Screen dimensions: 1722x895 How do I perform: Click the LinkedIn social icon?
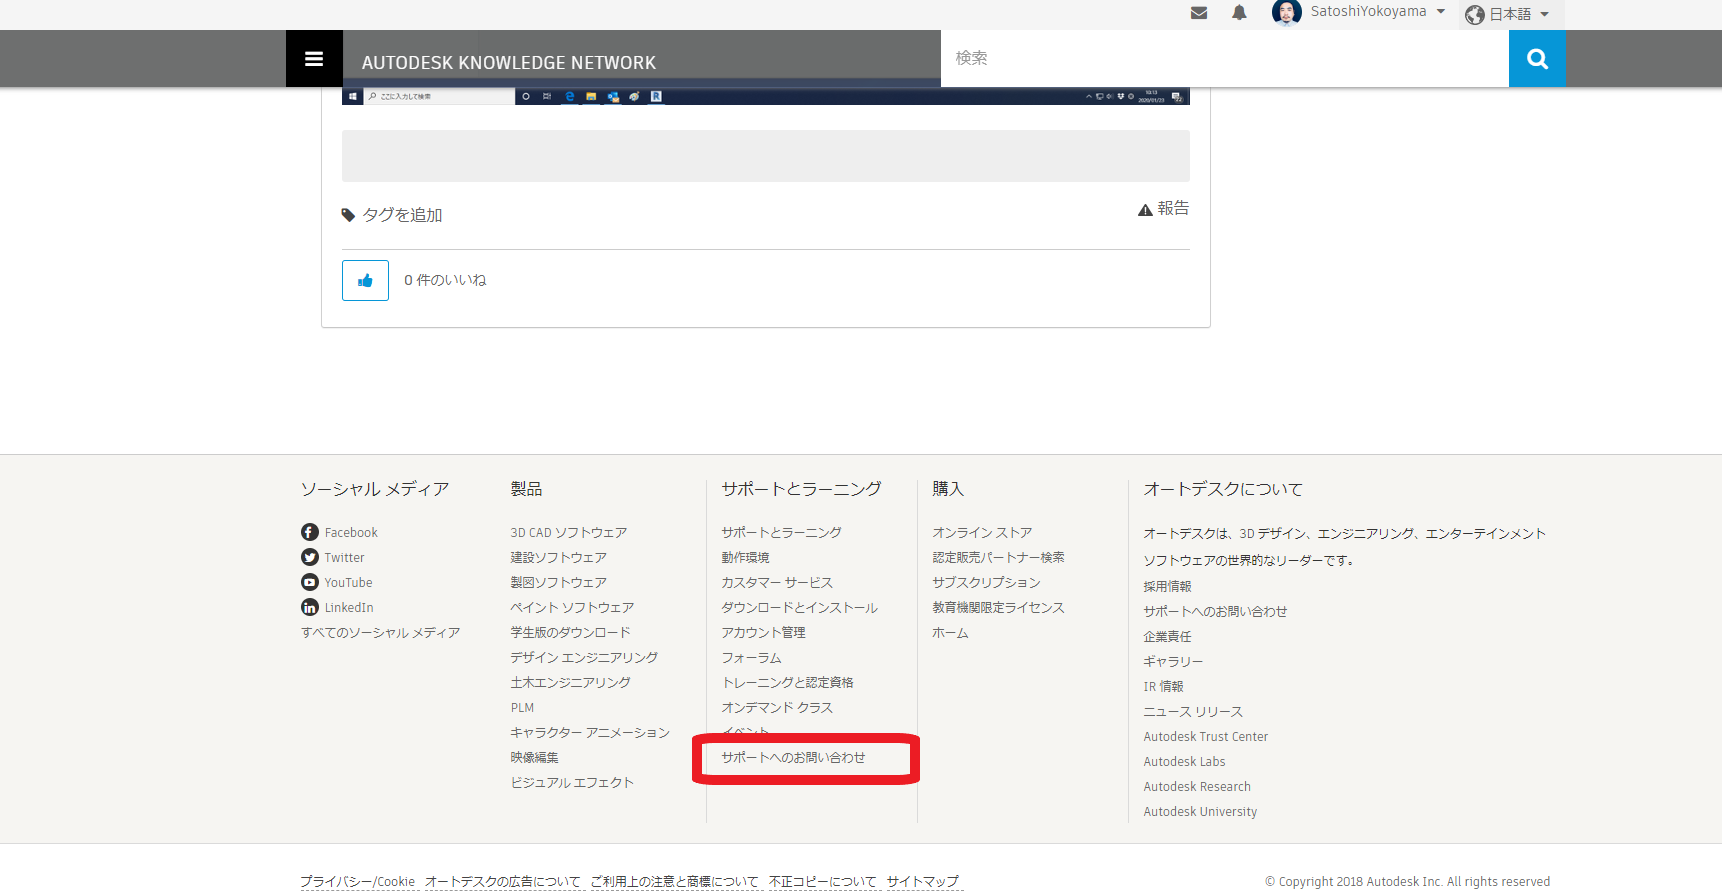310,607
